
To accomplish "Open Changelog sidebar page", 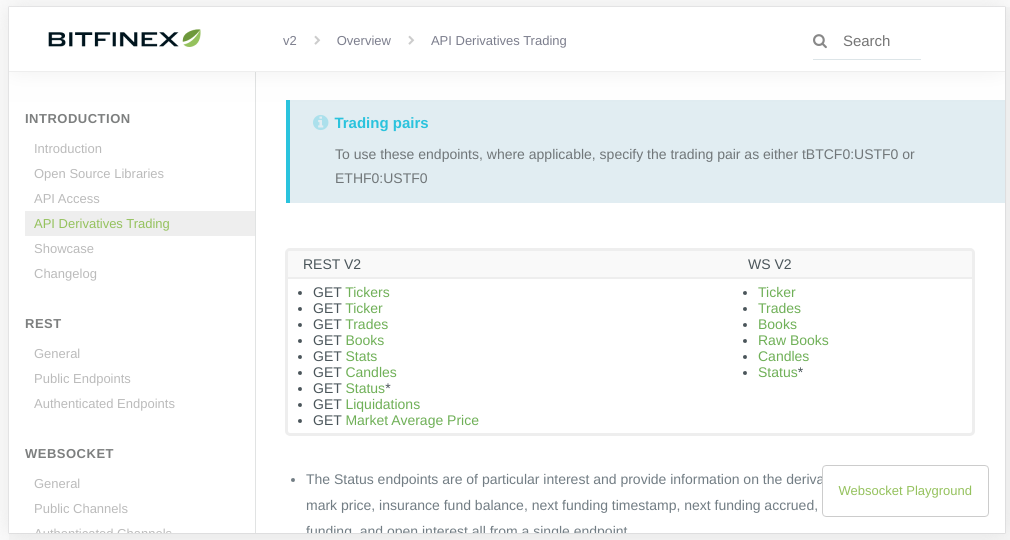I will 65,274.
